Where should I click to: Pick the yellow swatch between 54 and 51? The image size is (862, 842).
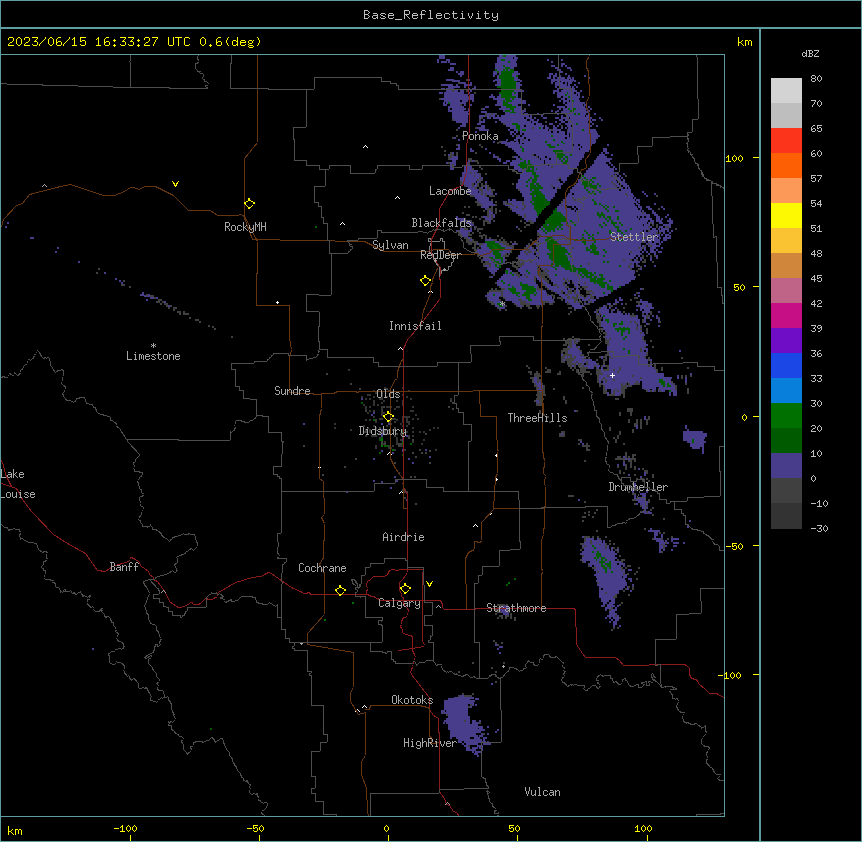(786, 215)
